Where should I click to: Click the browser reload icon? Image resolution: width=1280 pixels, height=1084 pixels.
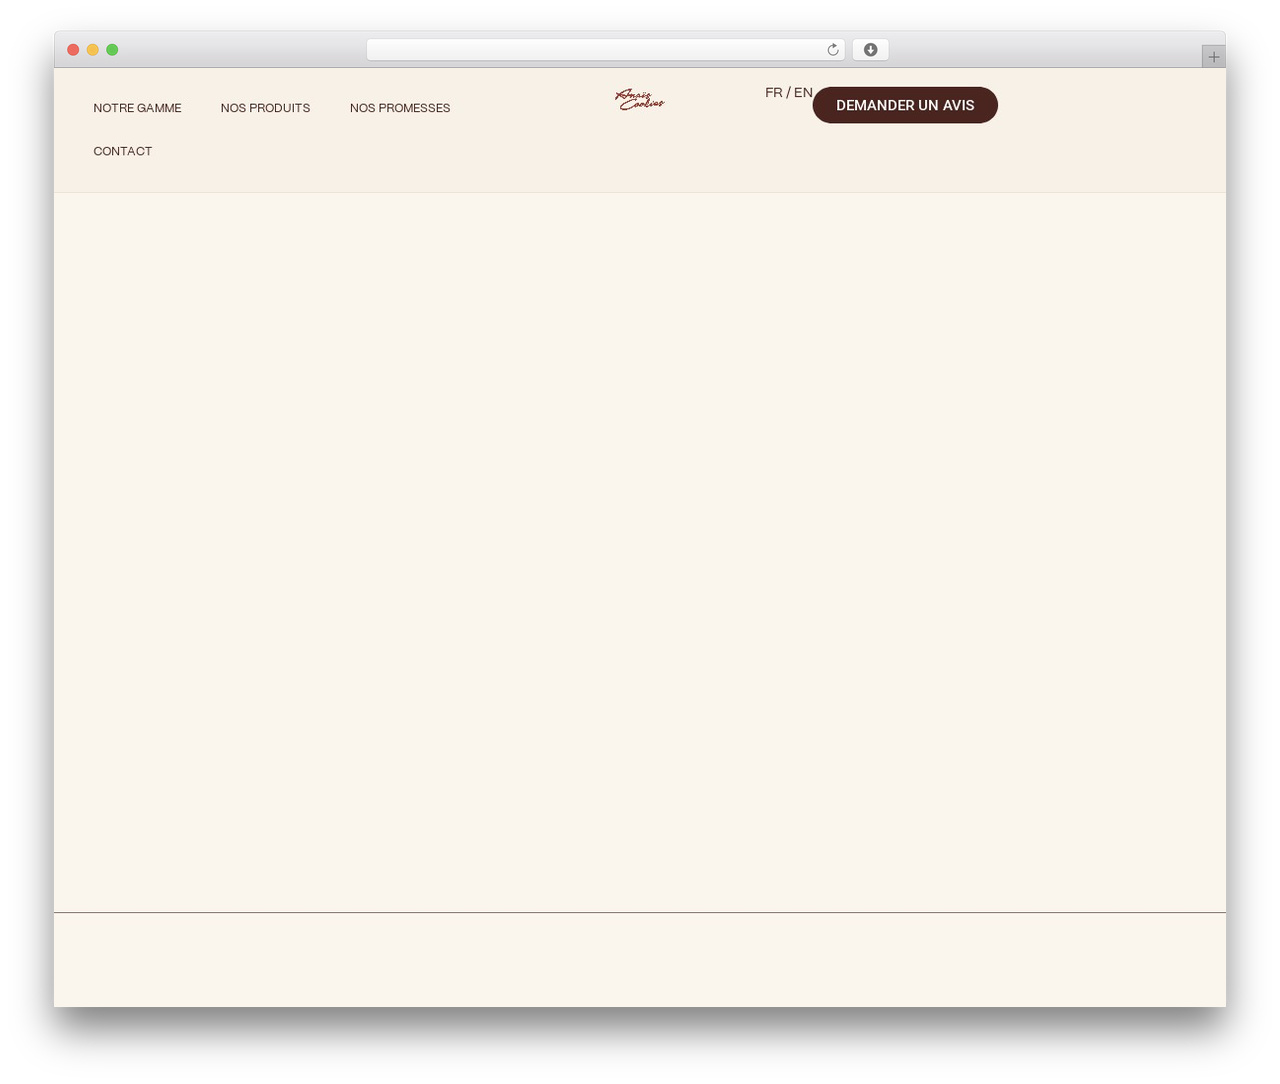[x=832, y=50]
